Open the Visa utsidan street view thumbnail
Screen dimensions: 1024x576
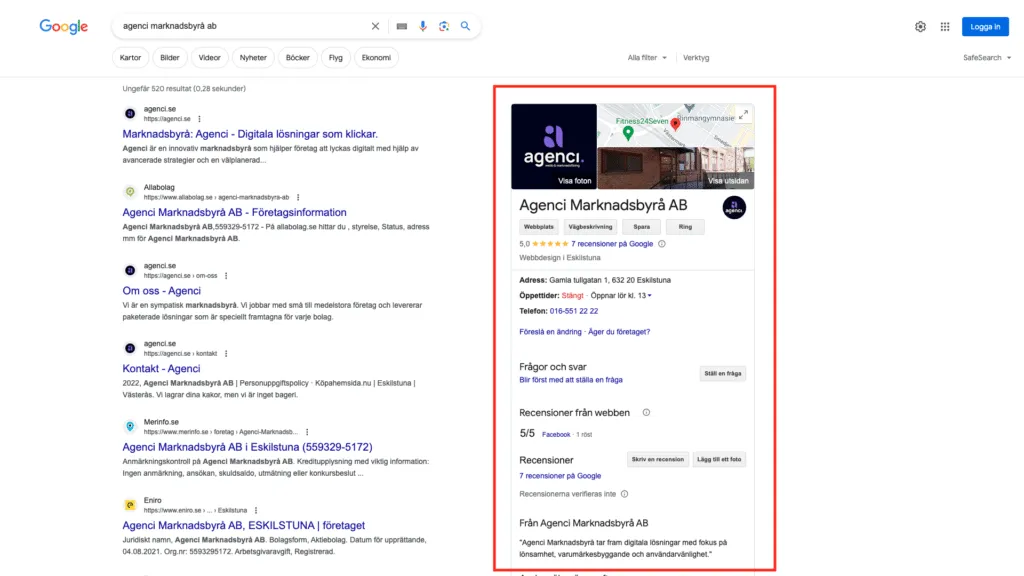click(x=676, y=168)
